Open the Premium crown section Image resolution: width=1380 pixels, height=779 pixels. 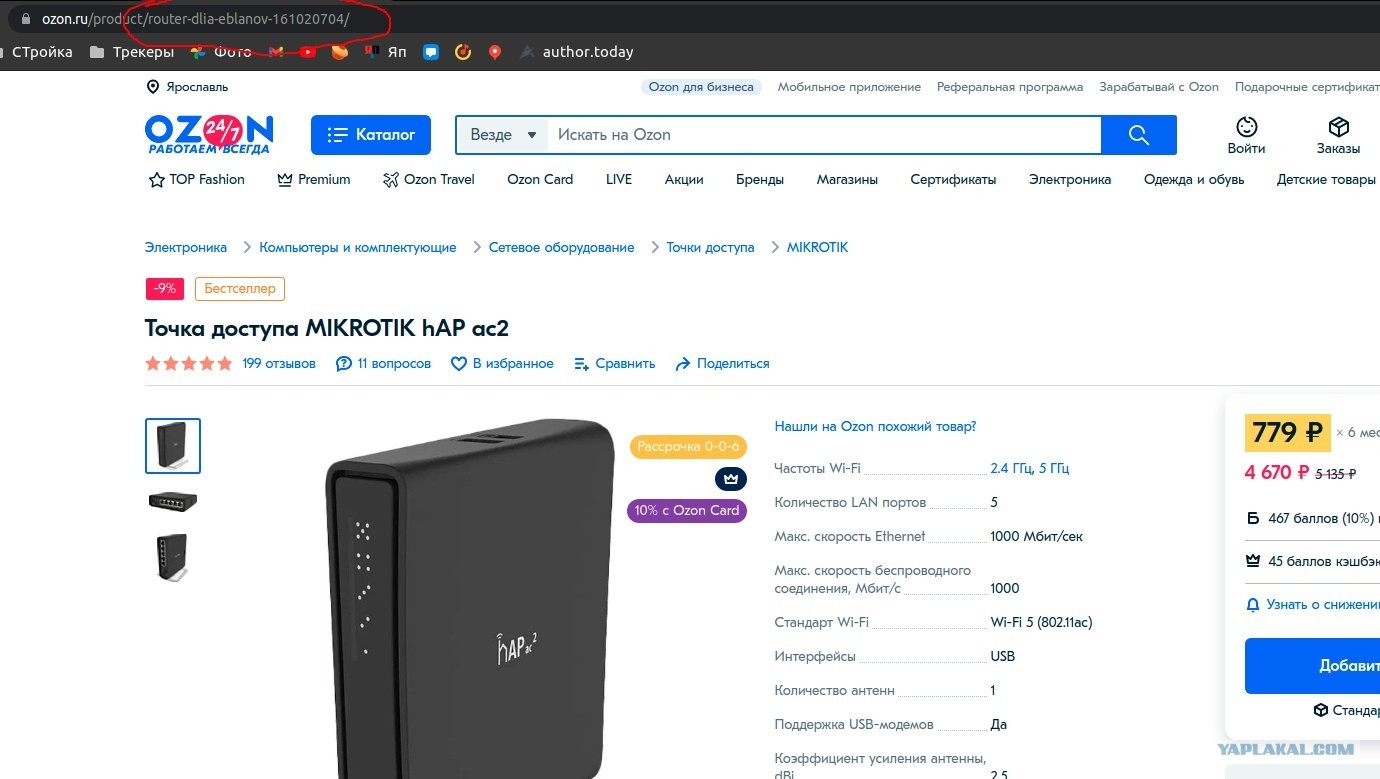tap(313, 180)
